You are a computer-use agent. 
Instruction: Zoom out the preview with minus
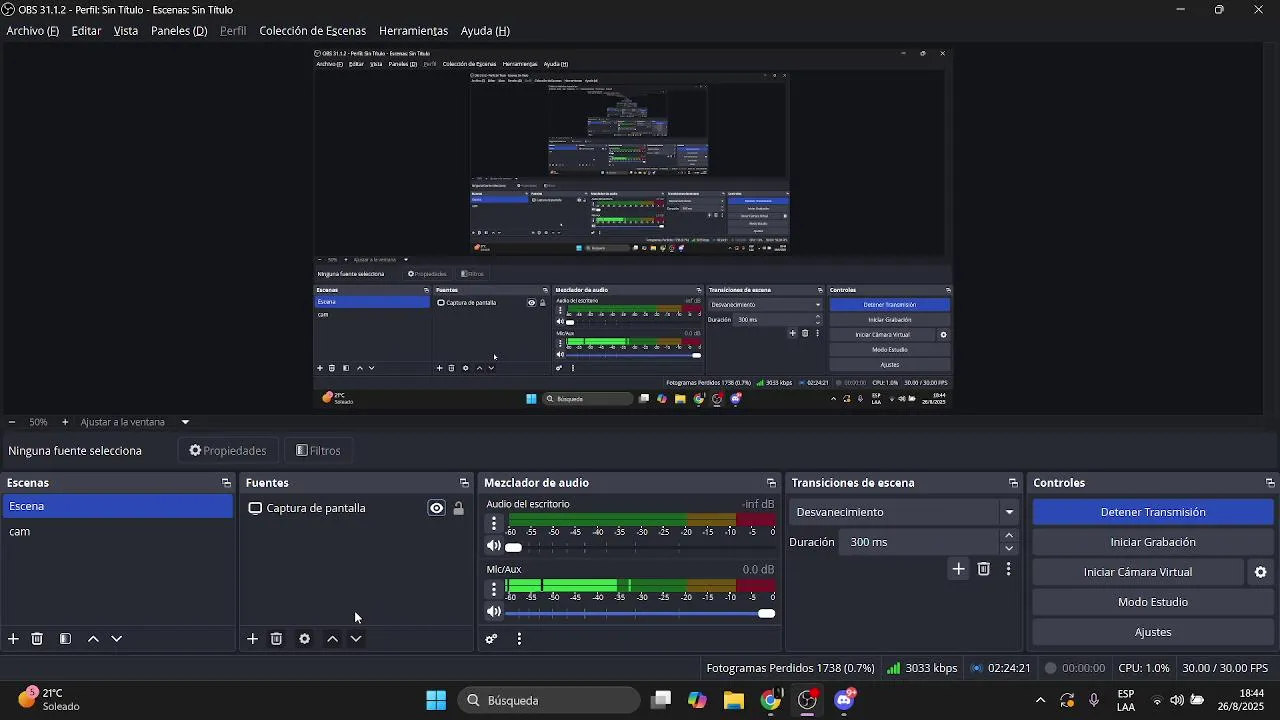(11, 422)
